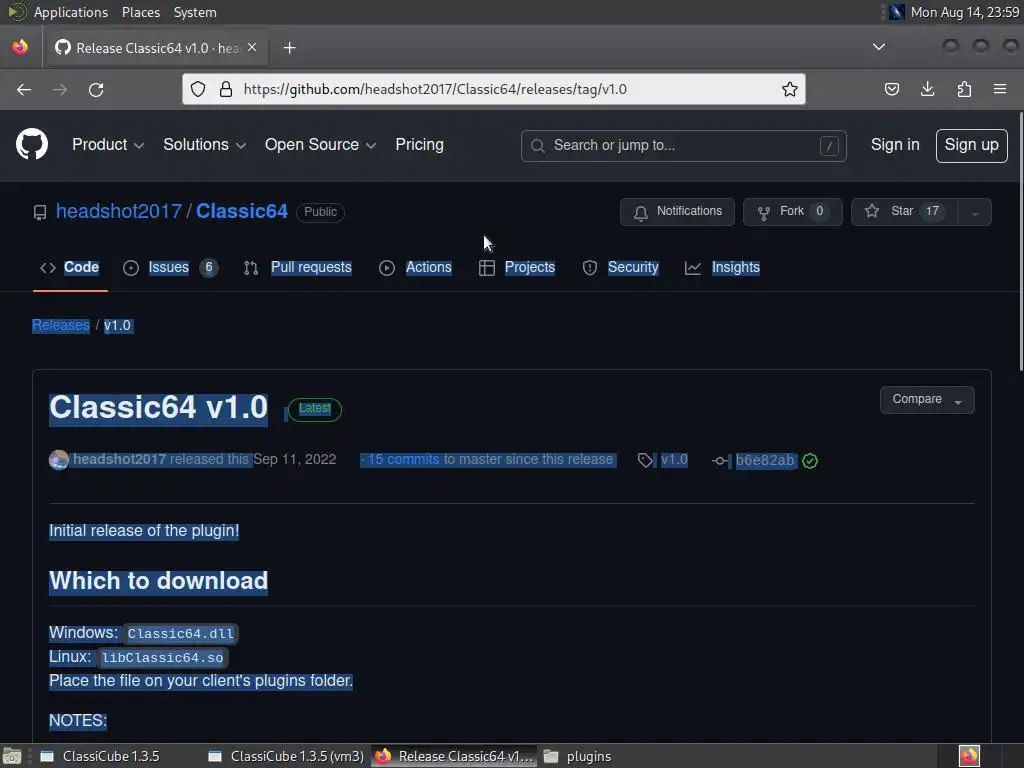Click the Firefox logo in the tab bar

click(x=20, y=47)
